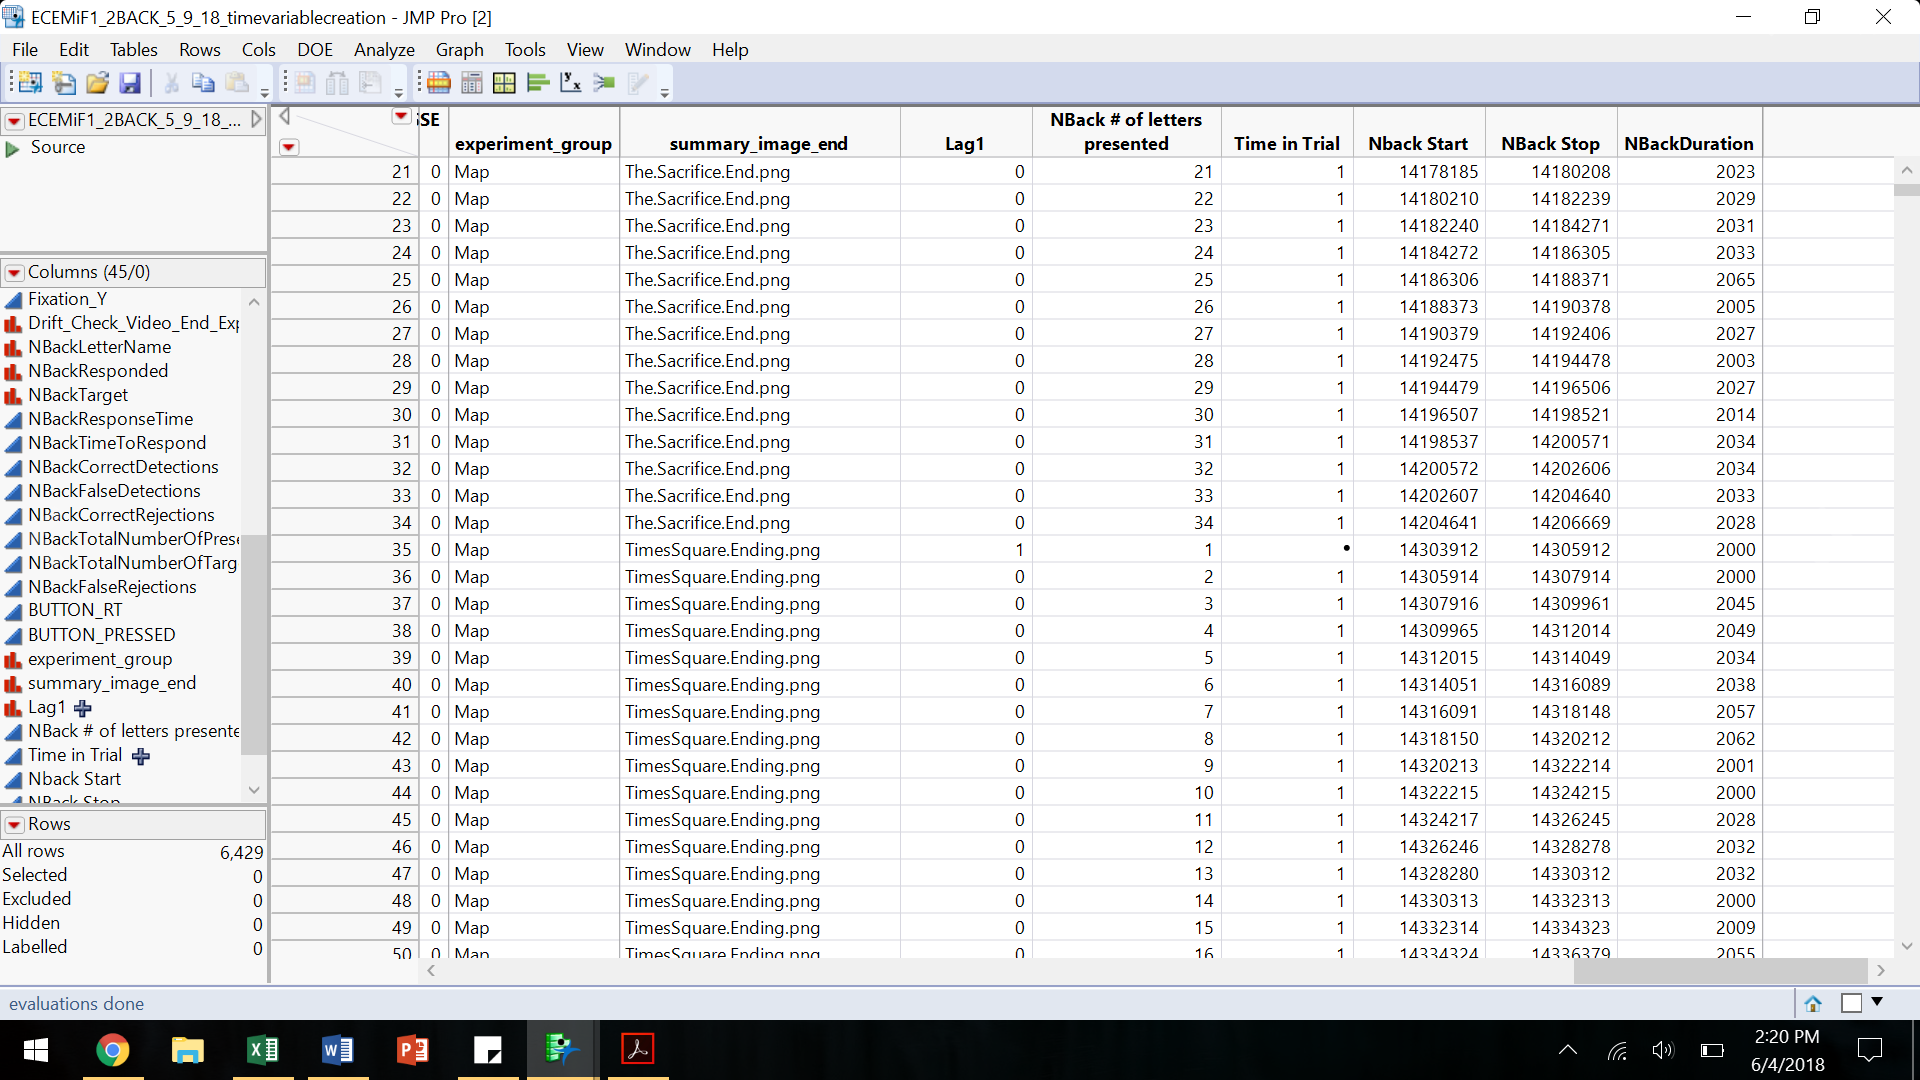The image size is (1920, 1080).
Task: Click the calculator-style toolbar icon
Action: tap(472, 83)
